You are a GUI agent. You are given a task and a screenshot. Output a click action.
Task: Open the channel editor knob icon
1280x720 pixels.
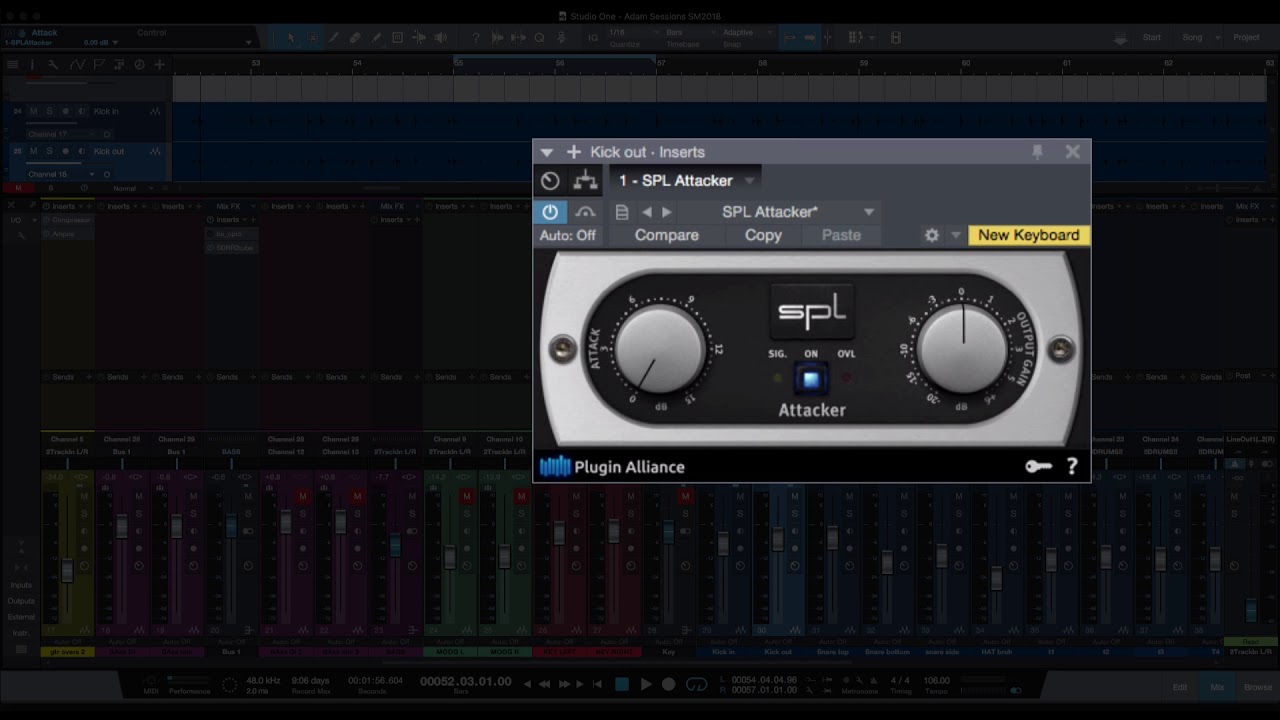point(550,181)
